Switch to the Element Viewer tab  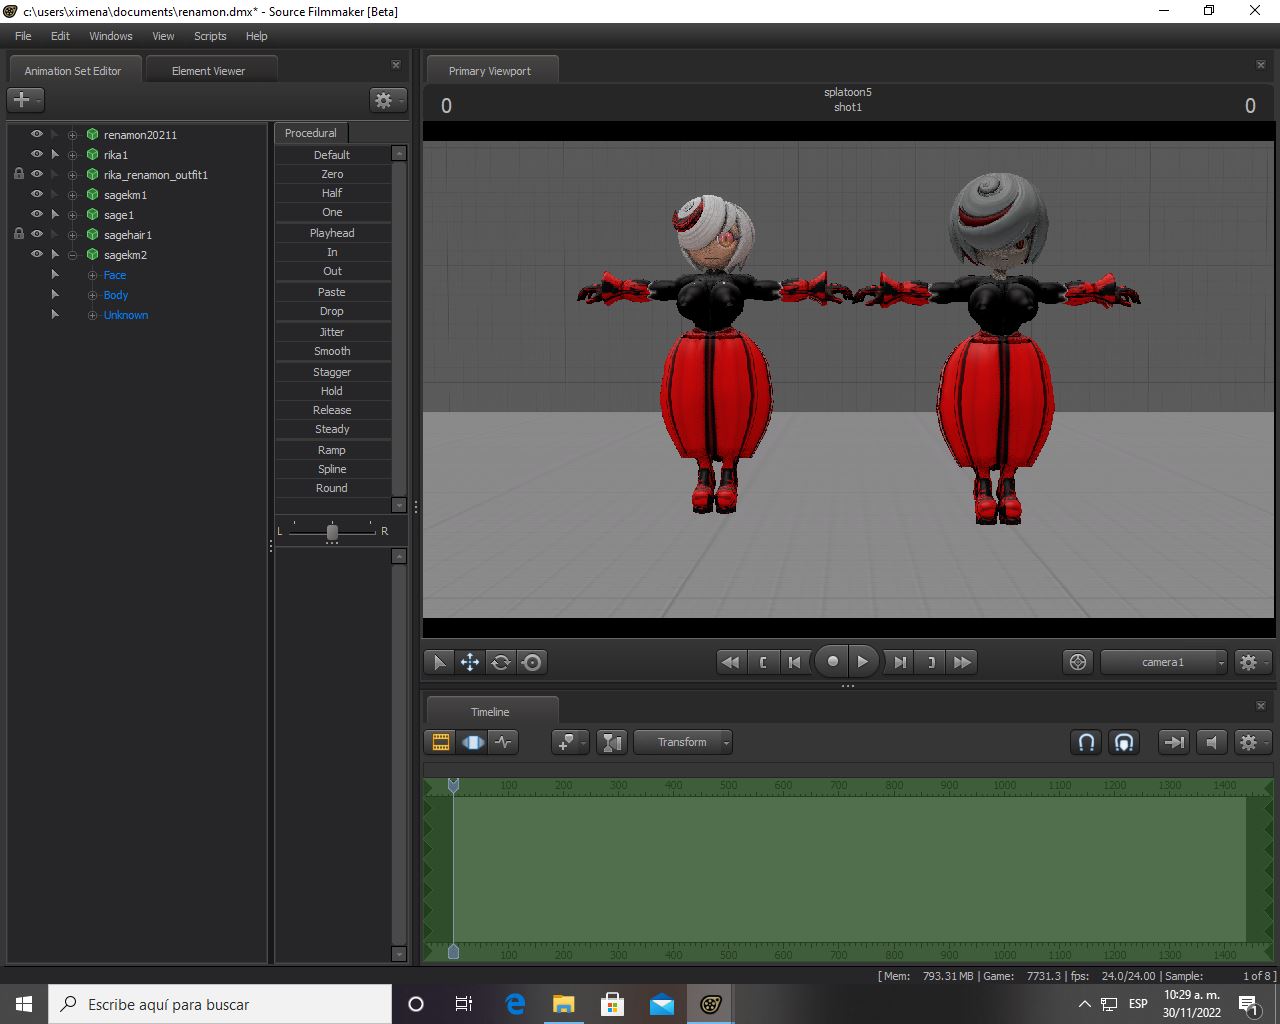208,71
